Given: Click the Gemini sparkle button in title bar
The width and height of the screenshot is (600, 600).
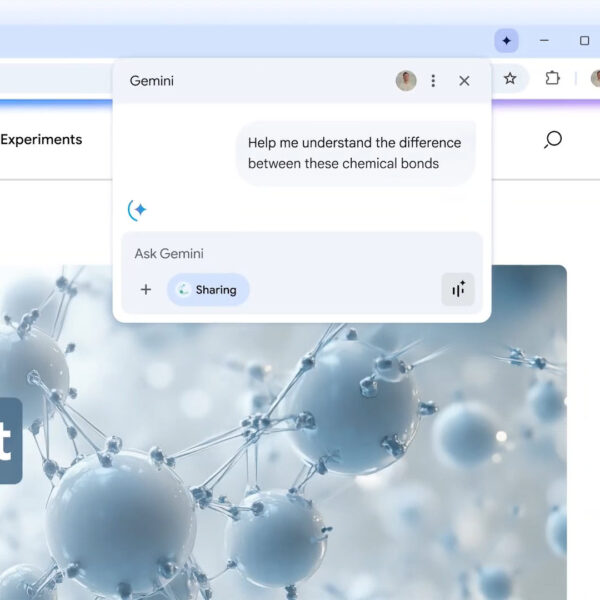Looking at the screenshot, I should click(506, 41).
